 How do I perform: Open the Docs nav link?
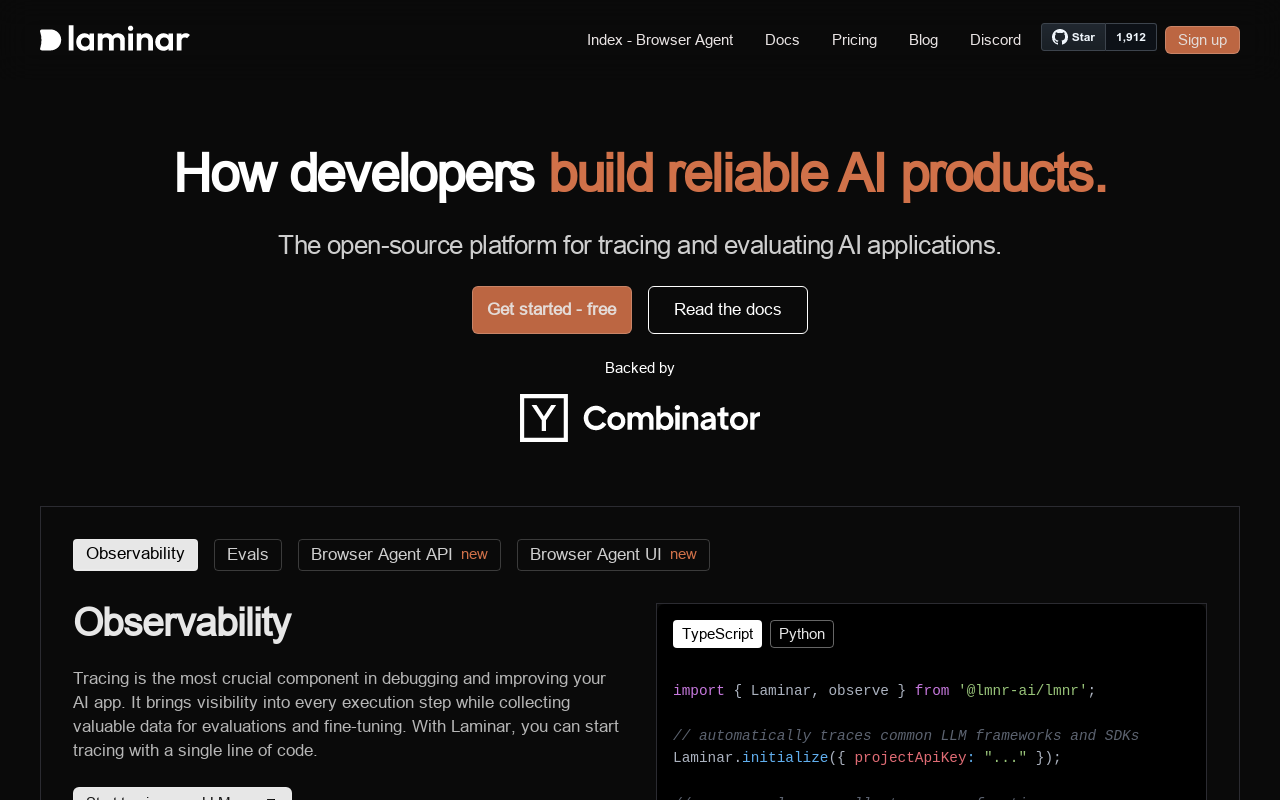coord(782,40)
